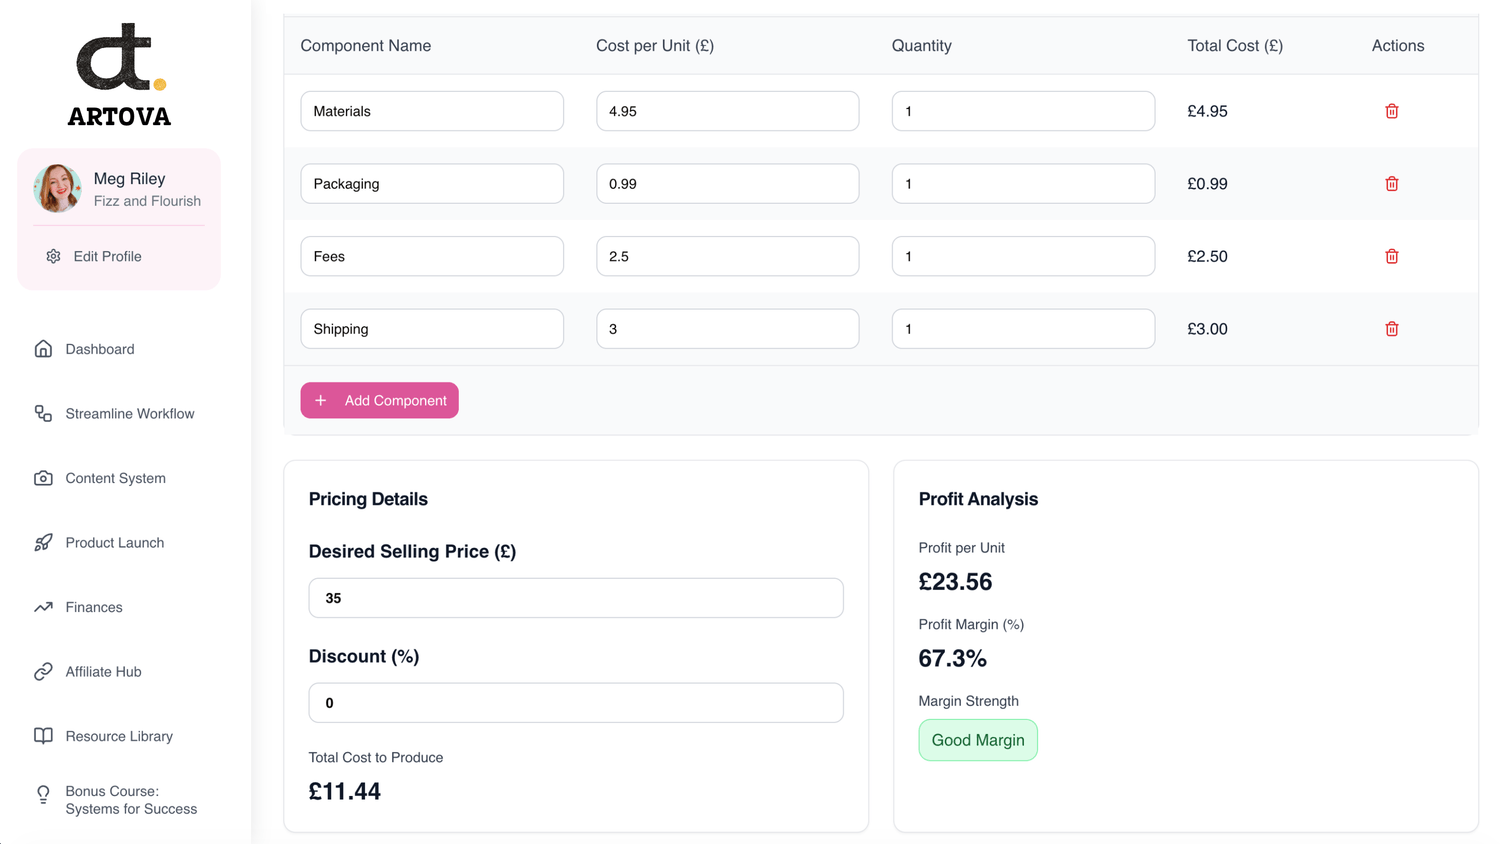The width and height of the screenshot is (1500, 844).
Task: Delete the Materials component row
Action: [1391, 111]
